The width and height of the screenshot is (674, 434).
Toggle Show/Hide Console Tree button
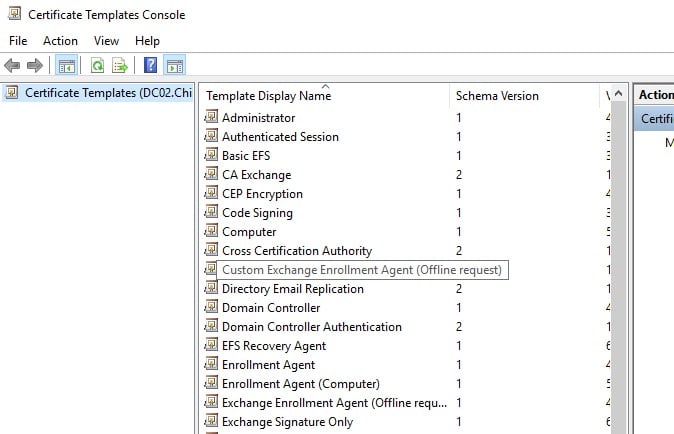click(x=67, y=66)
